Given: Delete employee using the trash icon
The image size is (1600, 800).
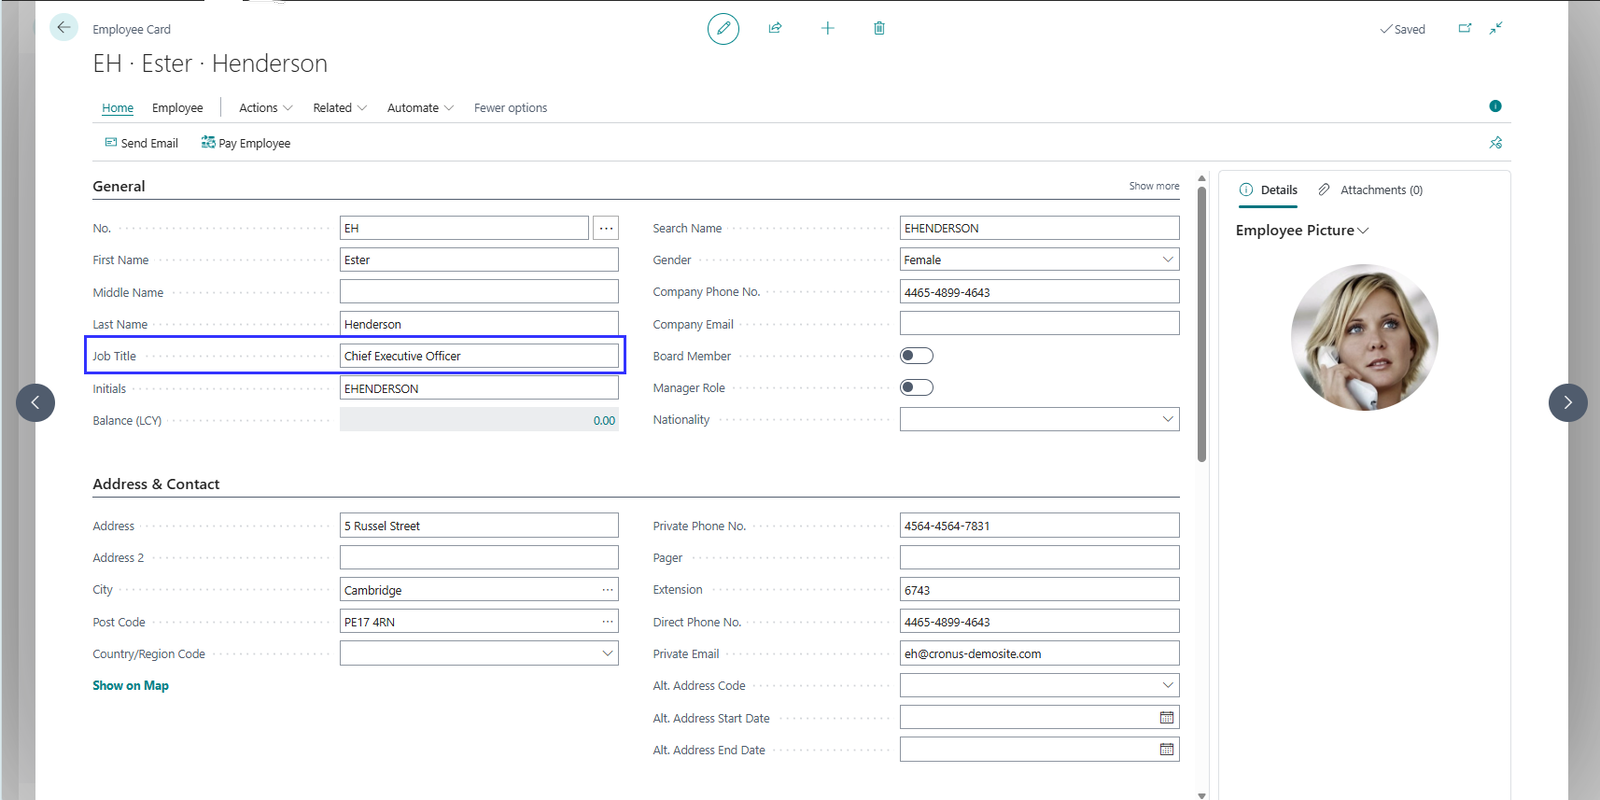Looking at the screenshot, I should 879,28.
